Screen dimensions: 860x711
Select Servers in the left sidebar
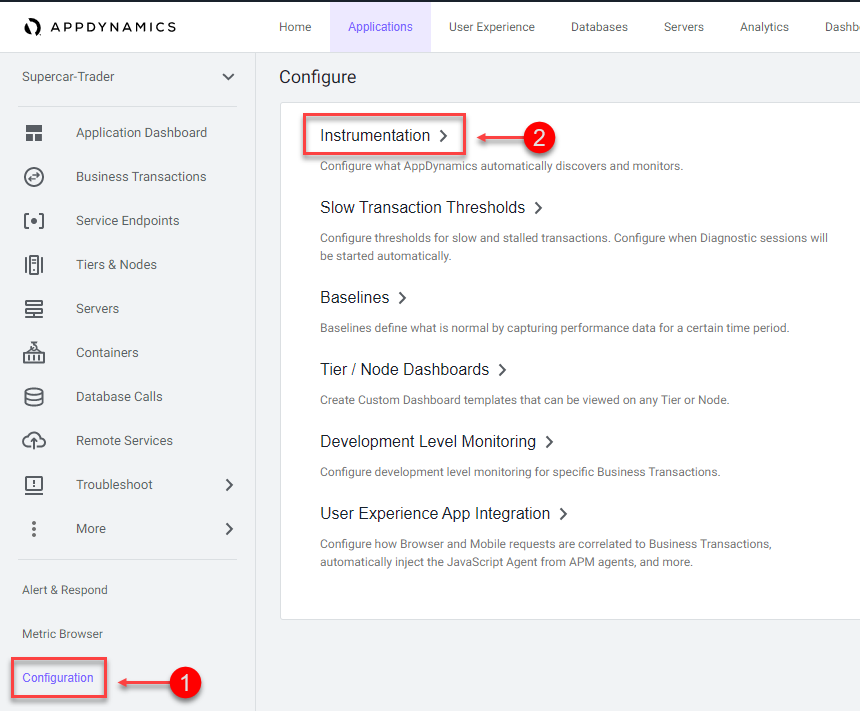click(98, 308)
